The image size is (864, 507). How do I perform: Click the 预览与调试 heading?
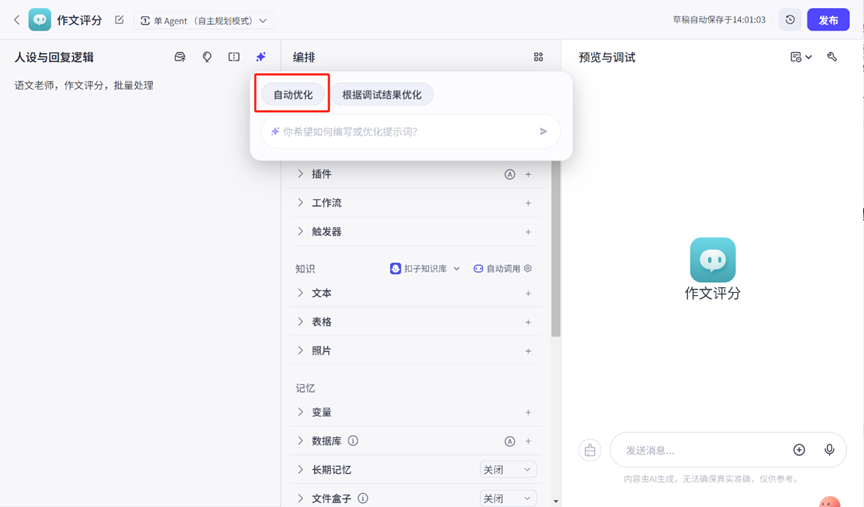pyautogui.click(x=607, y=57)
